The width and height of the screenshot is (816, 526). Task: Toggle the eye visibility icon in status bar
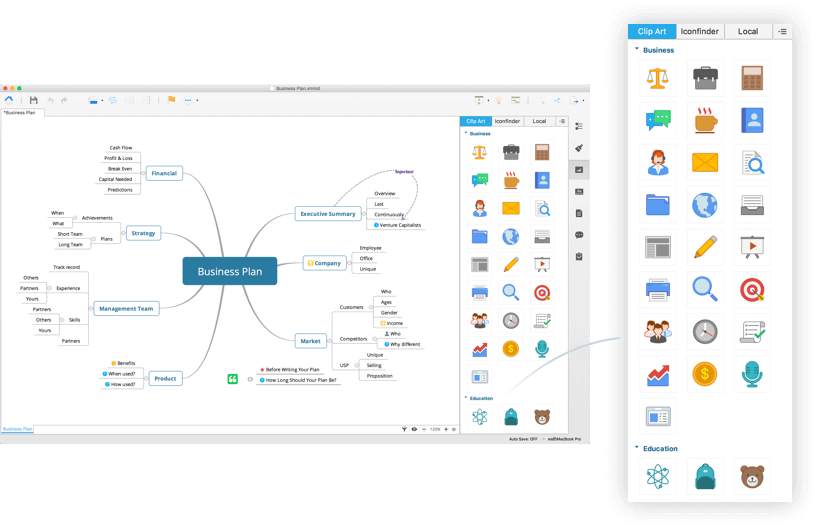click(x=414, y=429)
